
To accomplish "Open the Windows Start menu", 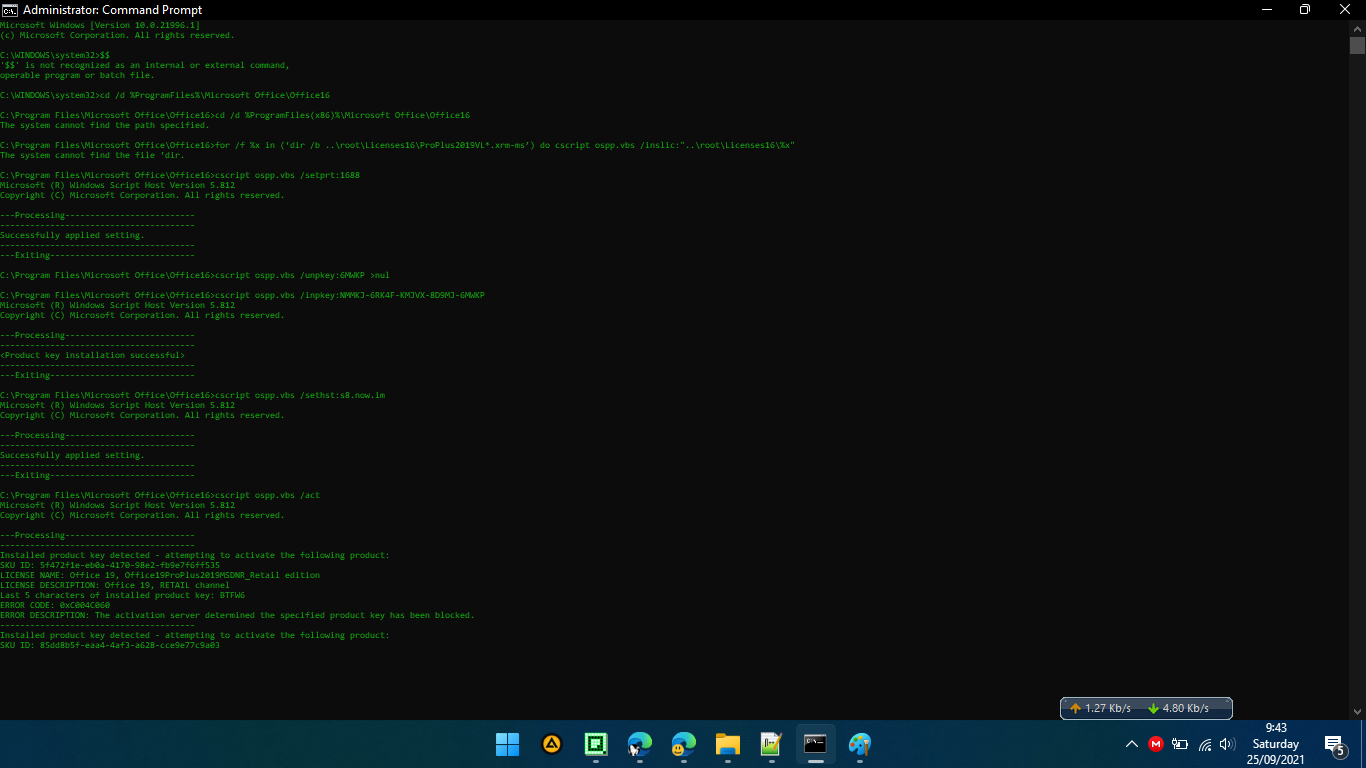I will 507,744.
